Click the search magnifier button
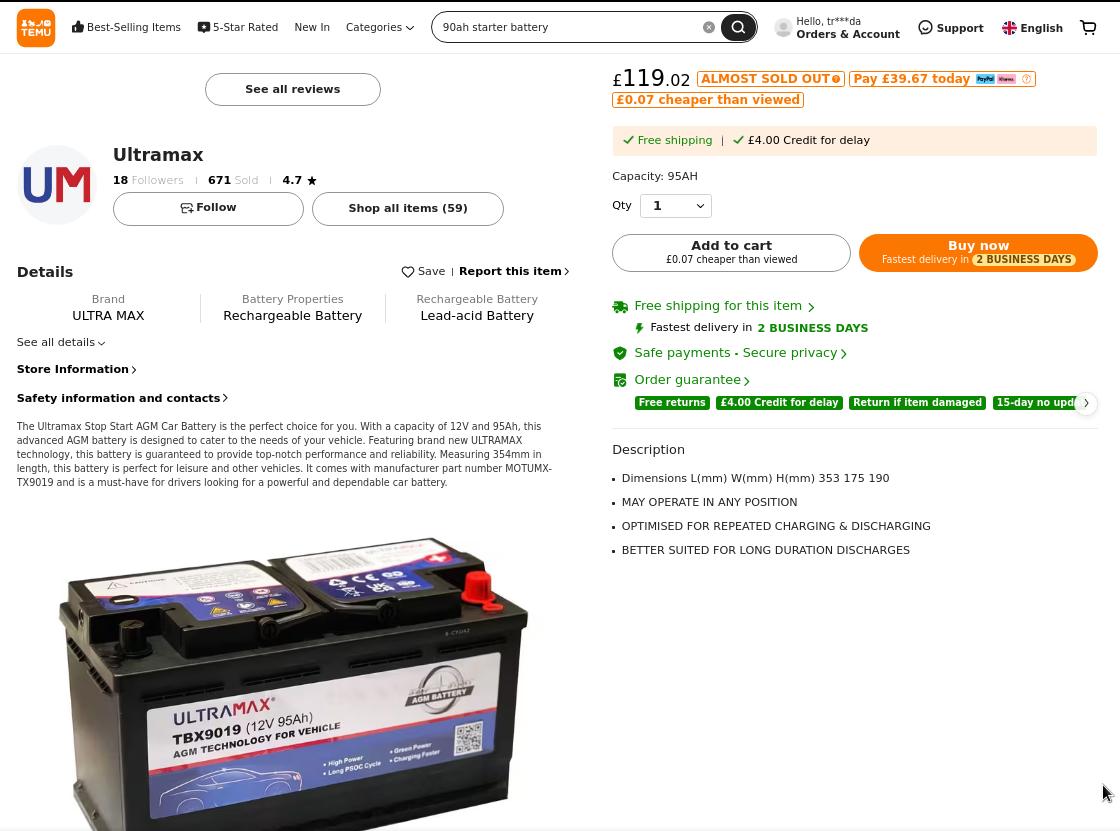Image resolution: width=1120 pixels, height=831 pixels. tap(738, 27)
